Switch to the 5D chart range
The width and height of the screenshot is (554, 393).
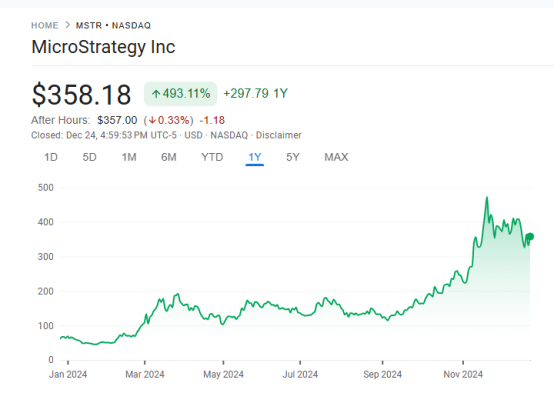(89, 157)
